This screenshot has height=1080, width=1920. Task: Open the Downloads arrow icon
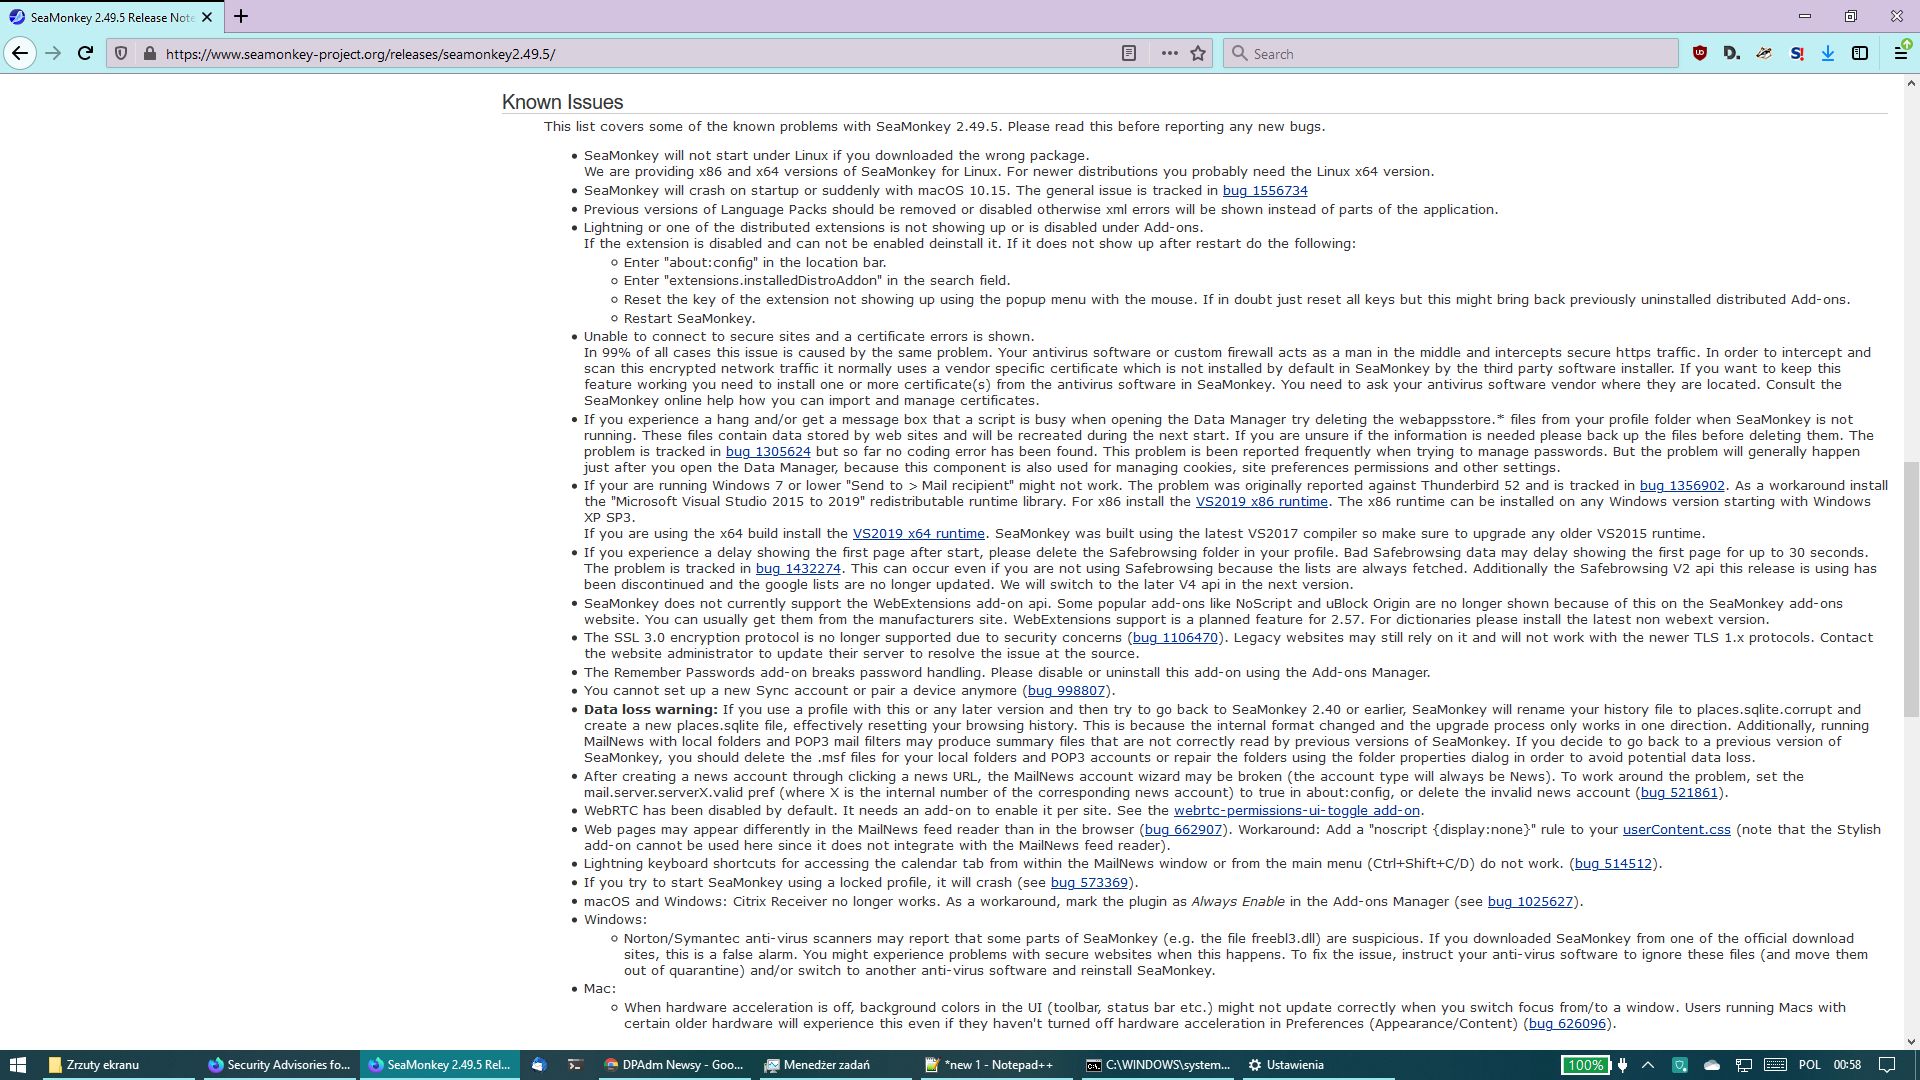(1828, 54)
